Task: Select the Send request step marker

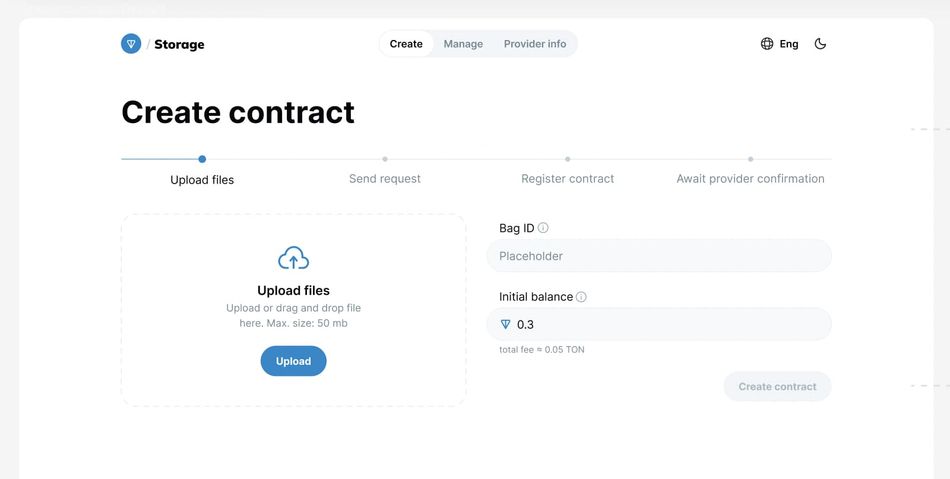Action: click(385, 159)
